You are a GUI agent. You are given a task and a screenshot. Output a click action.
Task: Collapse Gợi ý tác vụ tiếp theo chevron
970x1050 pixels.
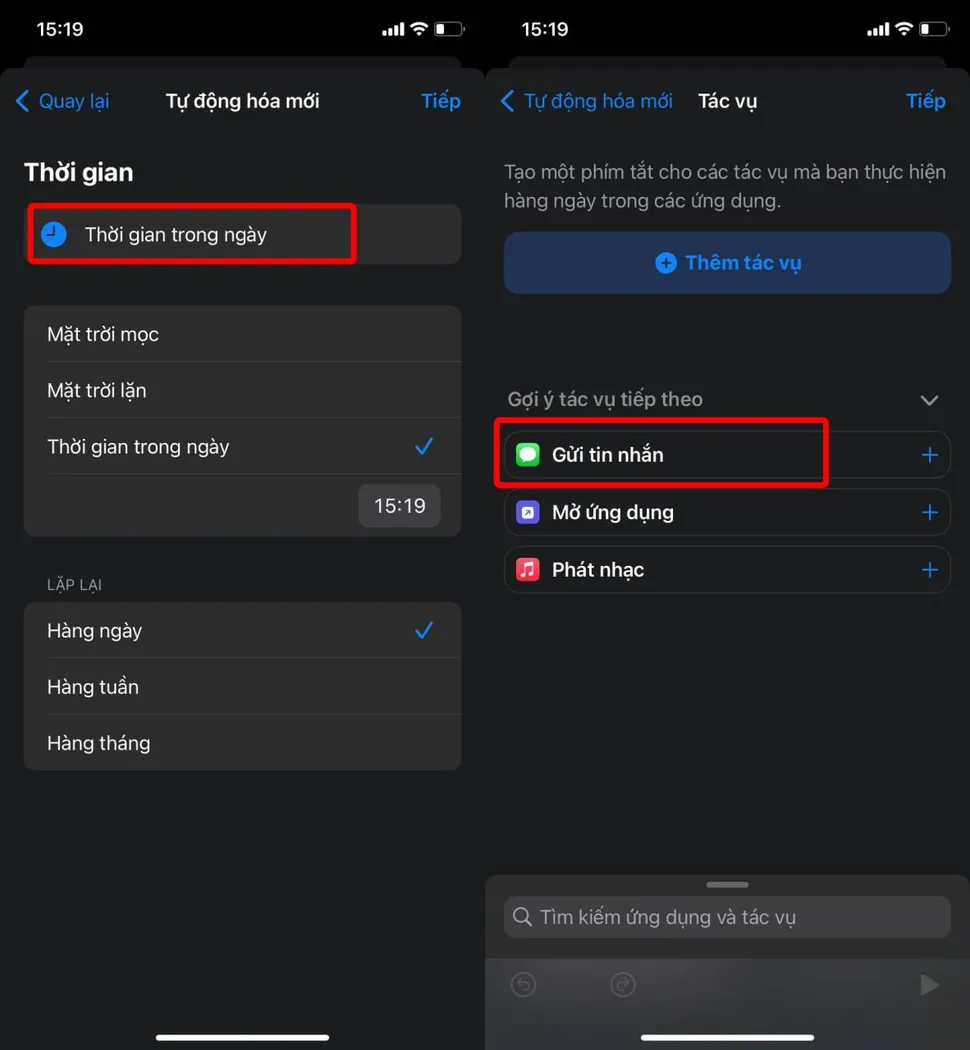(929, 400)
